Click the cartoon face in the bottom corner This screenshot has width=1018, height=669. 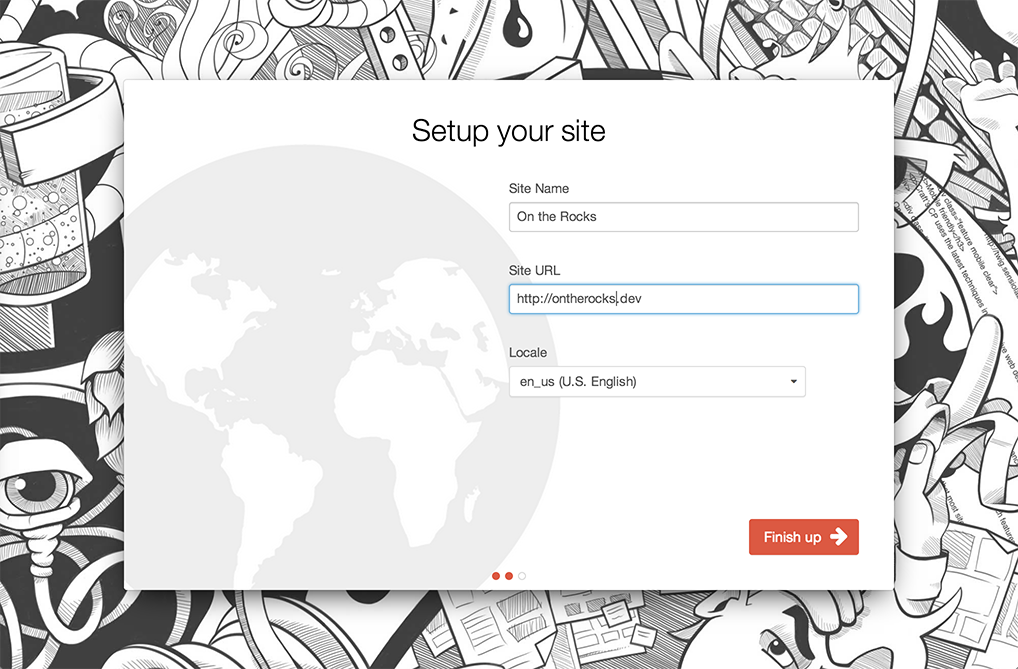[x=790, y=635]
